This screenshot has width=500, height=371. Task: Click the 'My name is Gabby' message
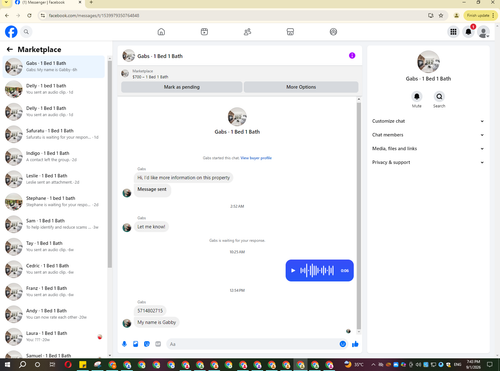click(157, 322)
